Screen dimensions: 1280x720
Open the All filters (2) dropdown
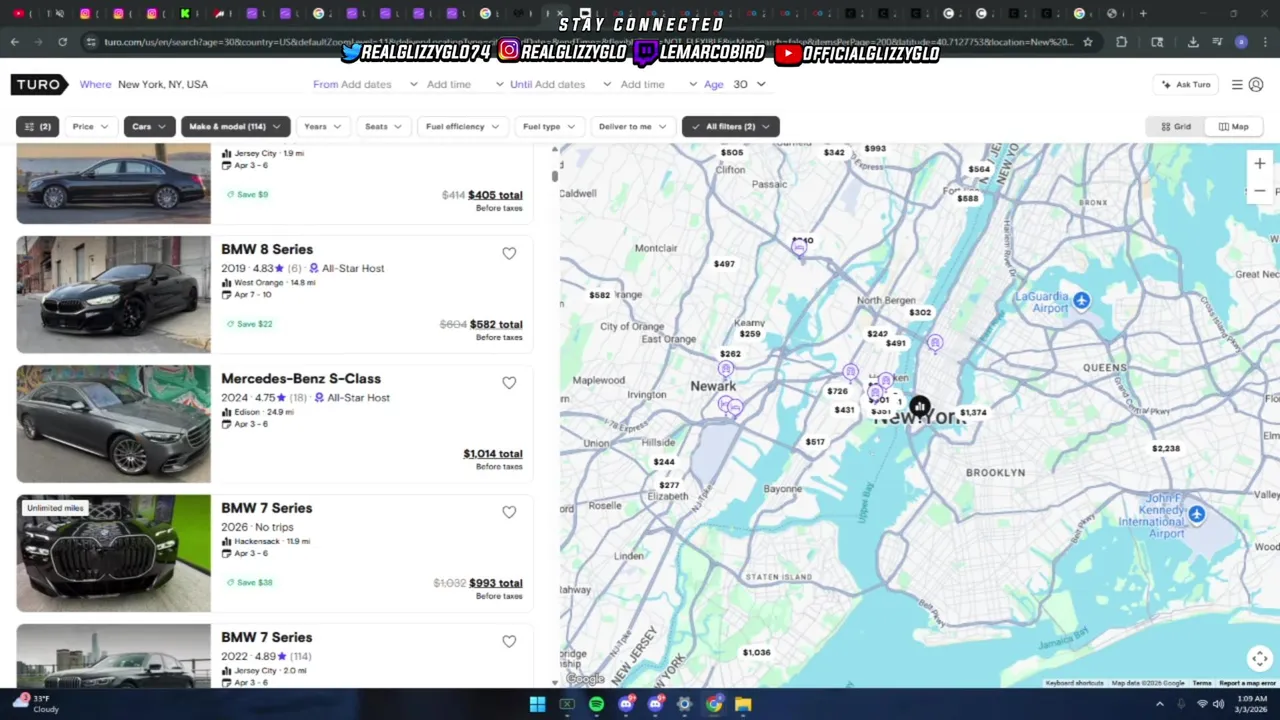click(x=731, y=126)
